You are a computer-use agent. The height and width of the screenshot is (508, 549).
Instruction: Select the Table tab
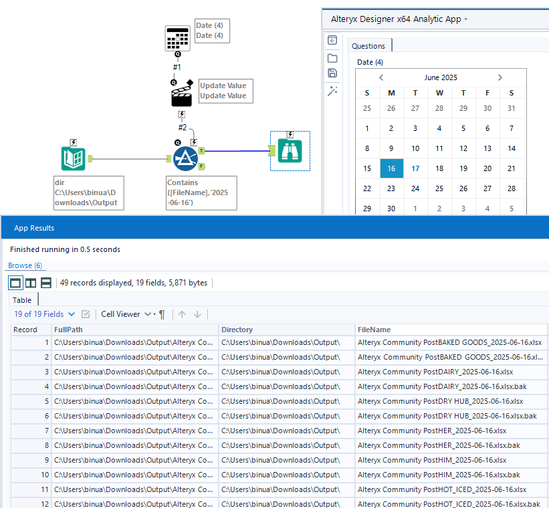(x=22, y=300)
